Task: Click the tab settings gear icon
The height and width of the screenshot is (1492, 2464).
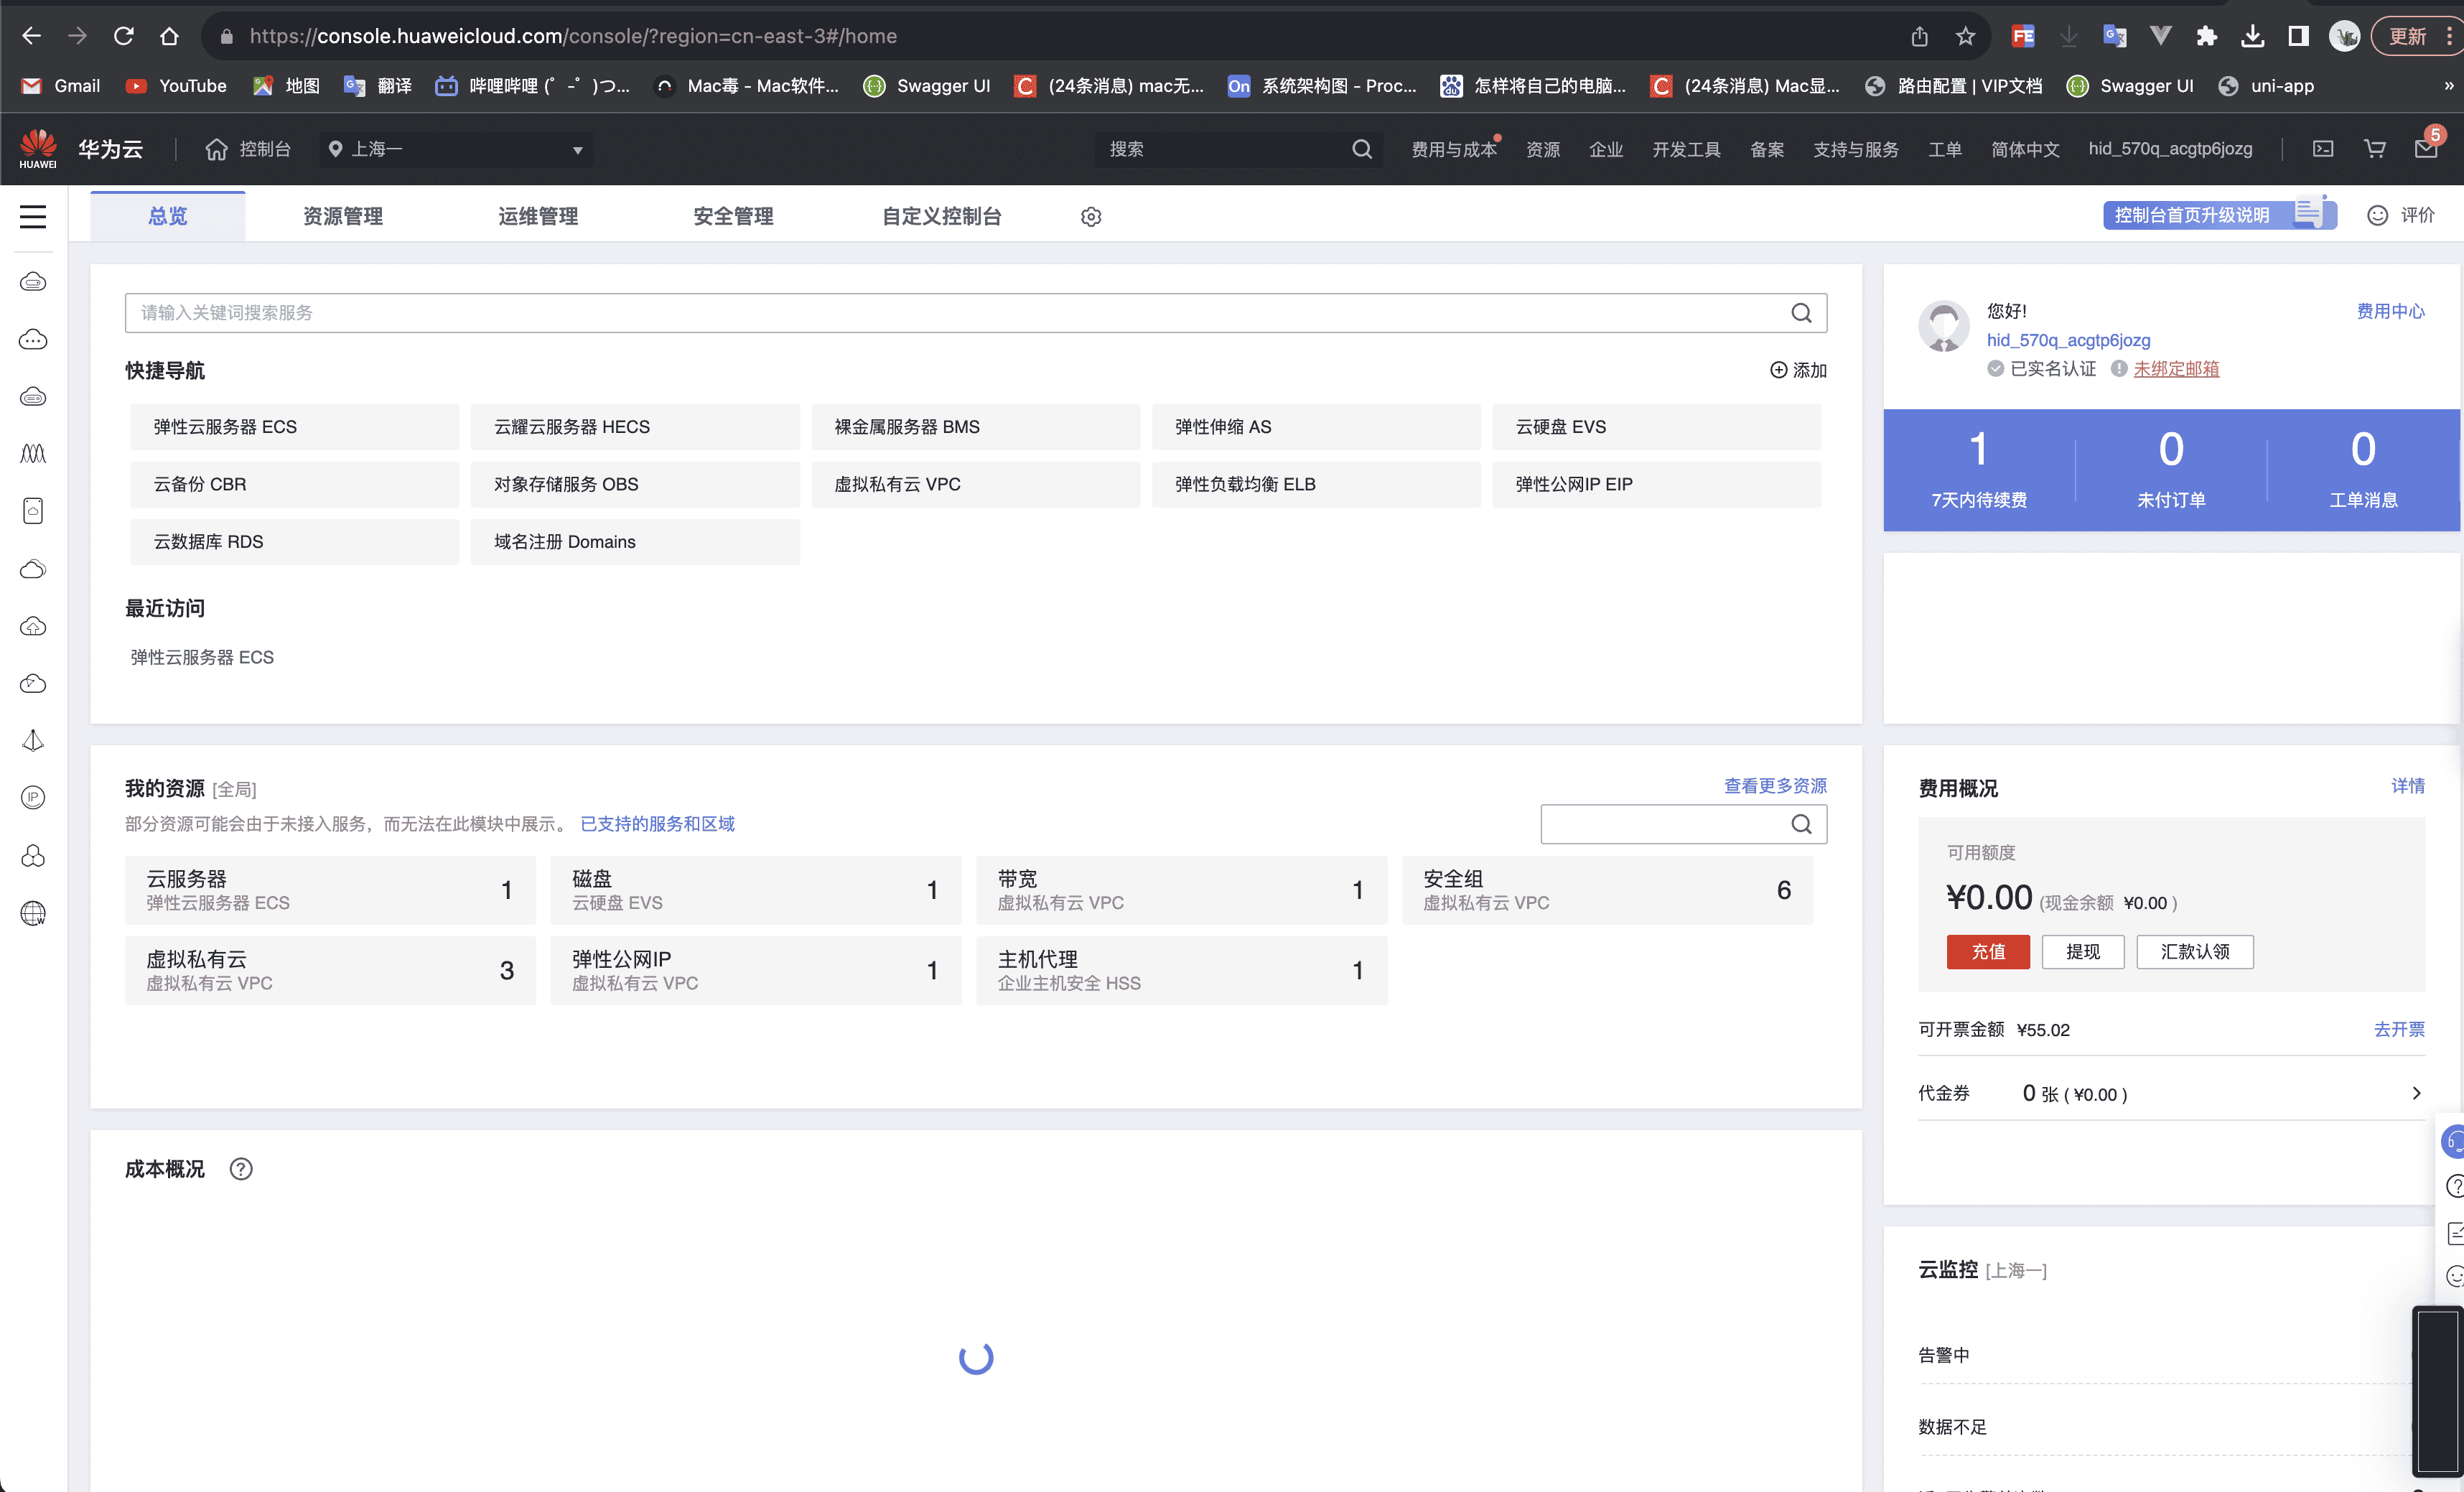Action: tap(1091, 217)
